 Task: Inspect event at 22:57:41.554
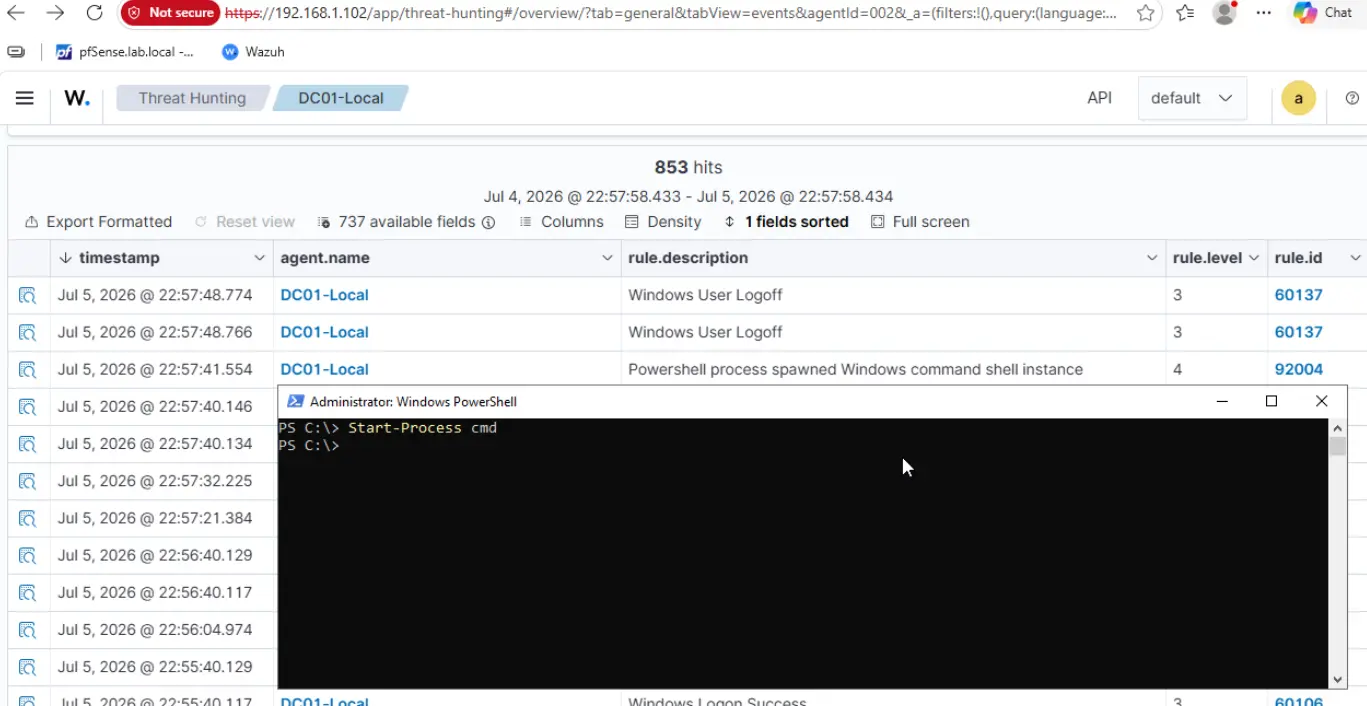[x=28, y=369]
